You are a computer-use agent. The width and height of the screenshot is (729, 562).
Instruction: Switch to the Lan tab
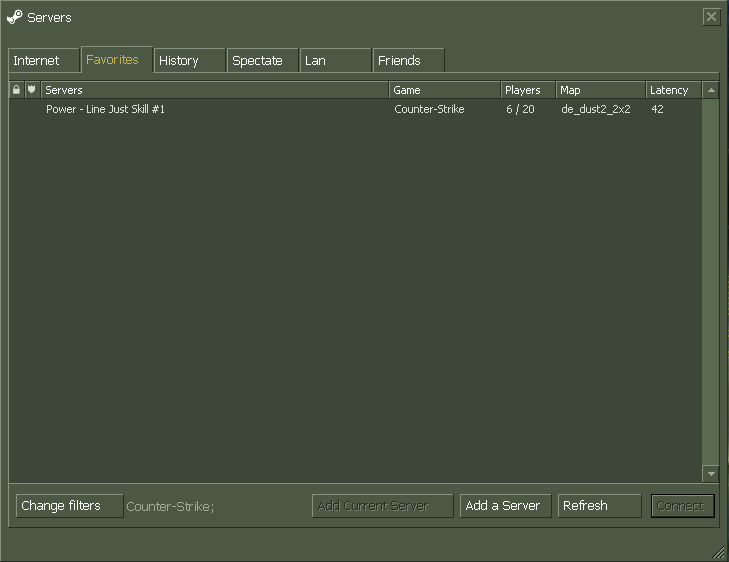pos(335,60)
